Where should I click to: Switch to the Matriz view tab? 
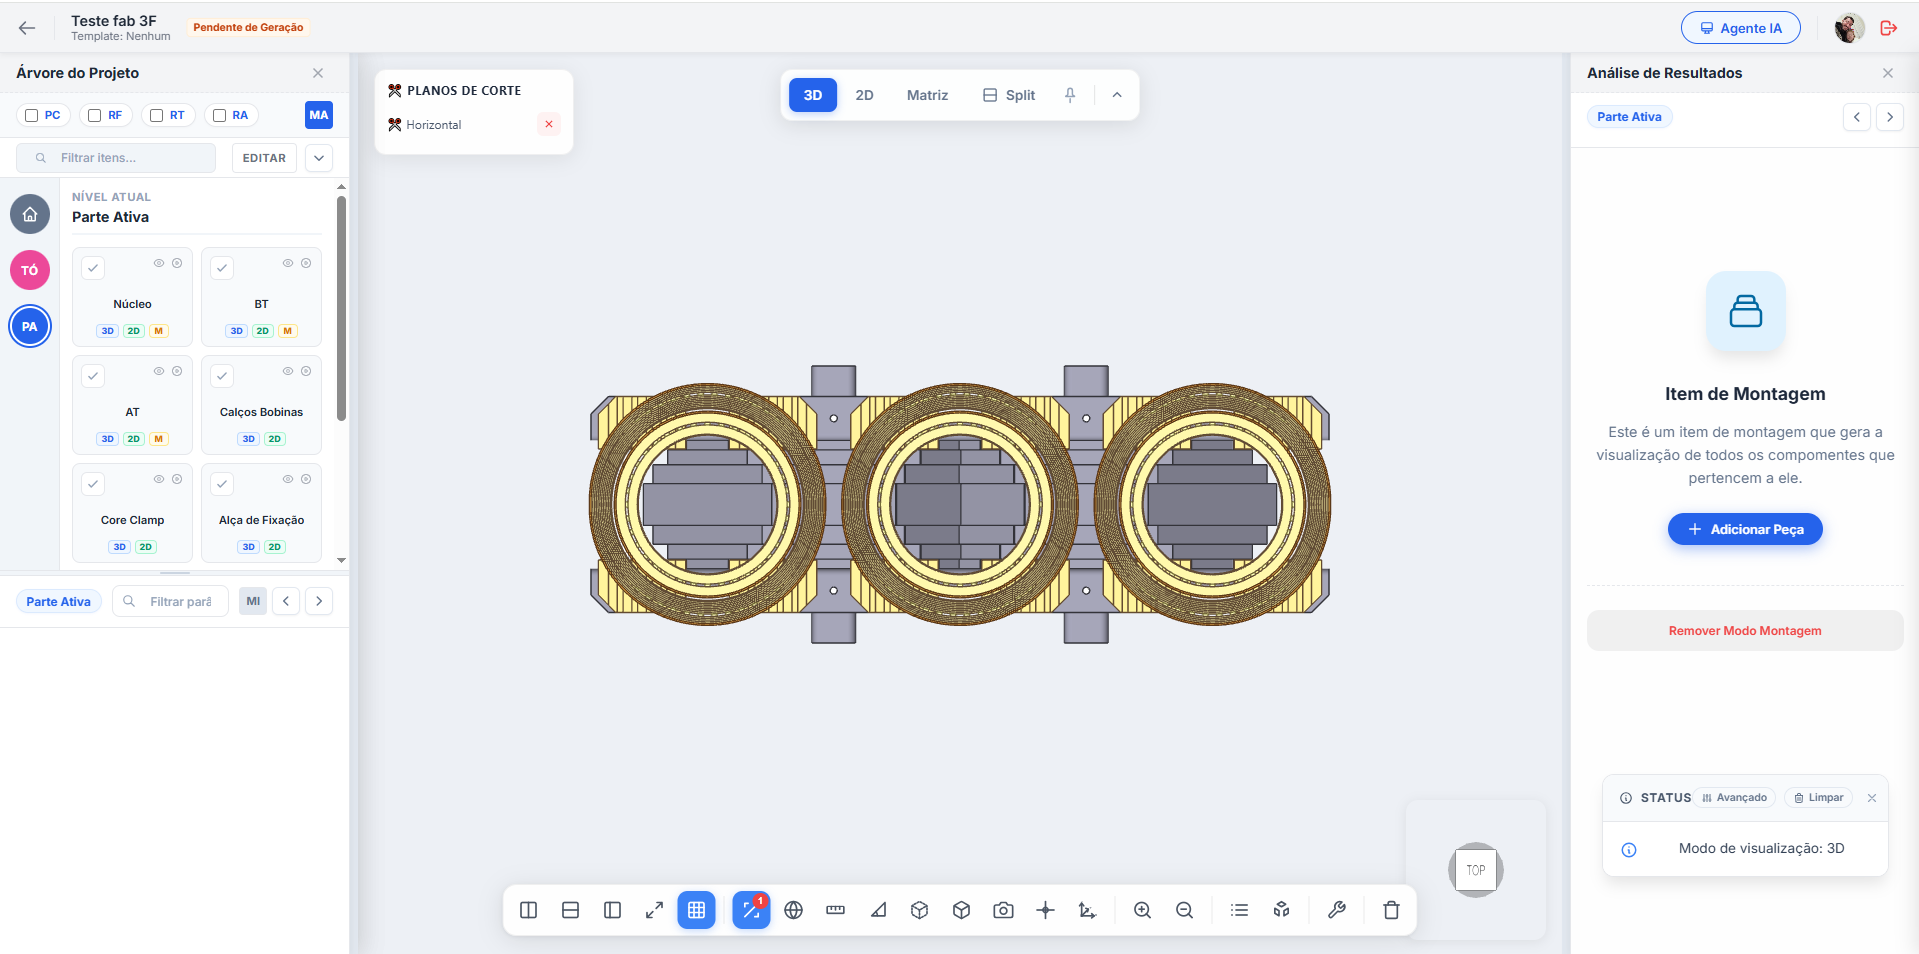point(928,95)
